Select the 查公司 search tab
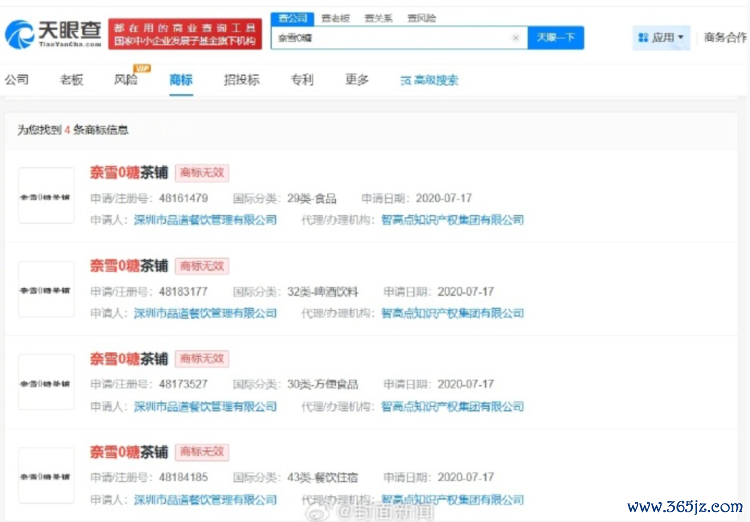The image size is (750, 522). [x=292, y=18]
